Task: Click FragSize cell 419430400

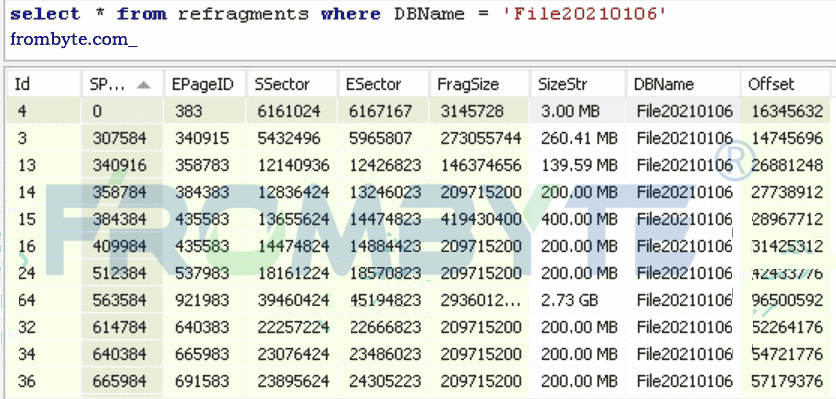Action: pyautogui.click(x=481, y=219)
